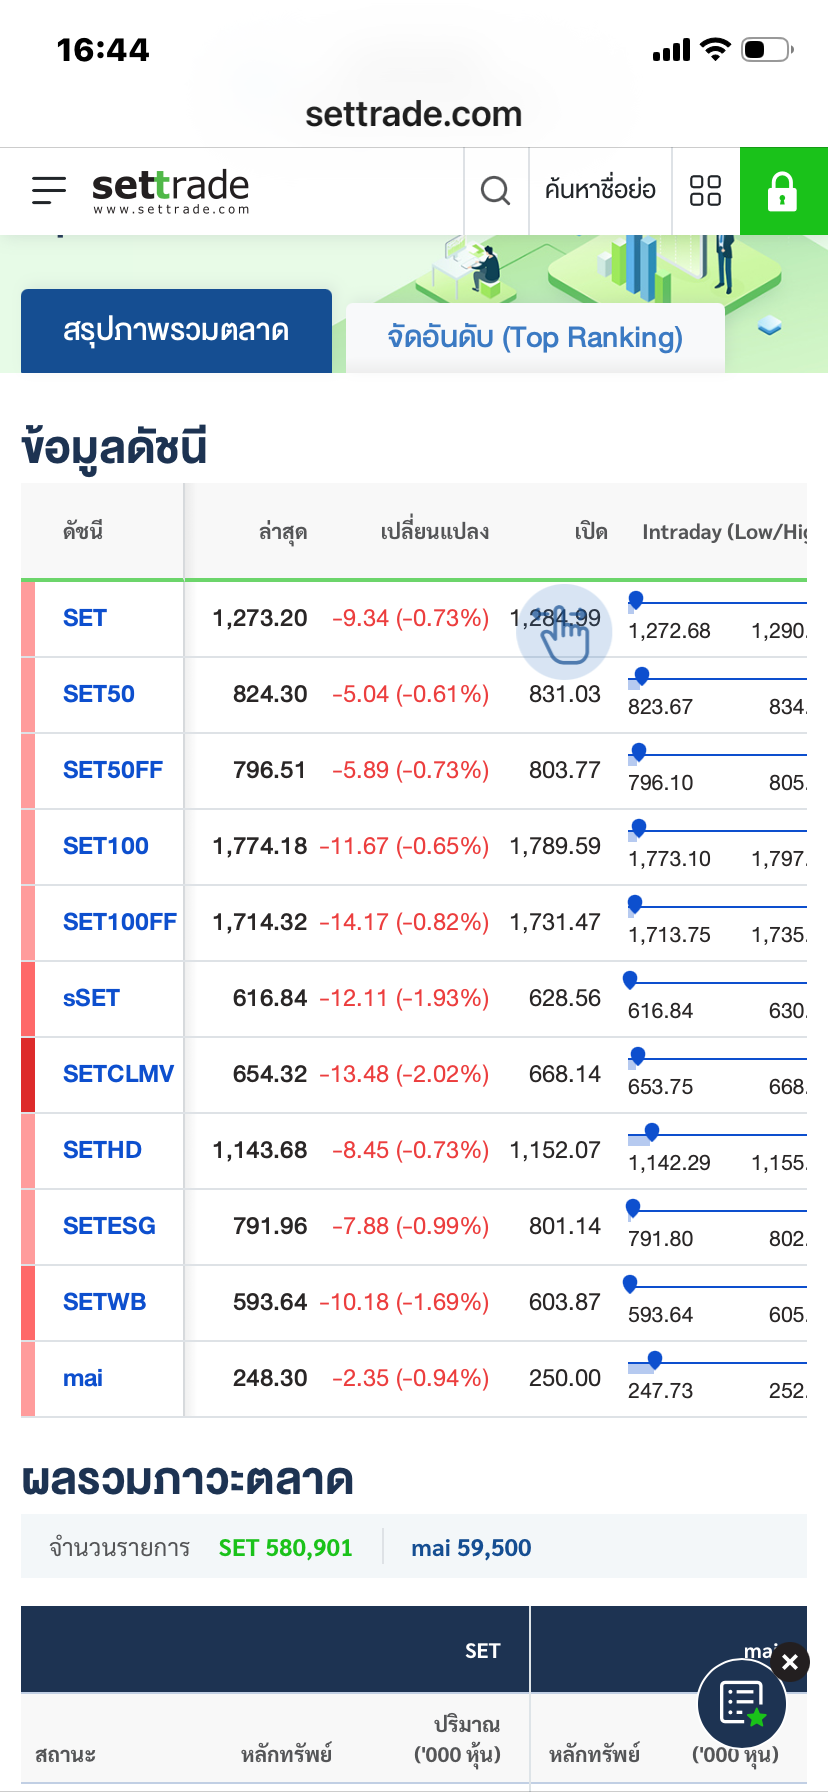Tap the green padlock login icon

(x=782, y=191)
